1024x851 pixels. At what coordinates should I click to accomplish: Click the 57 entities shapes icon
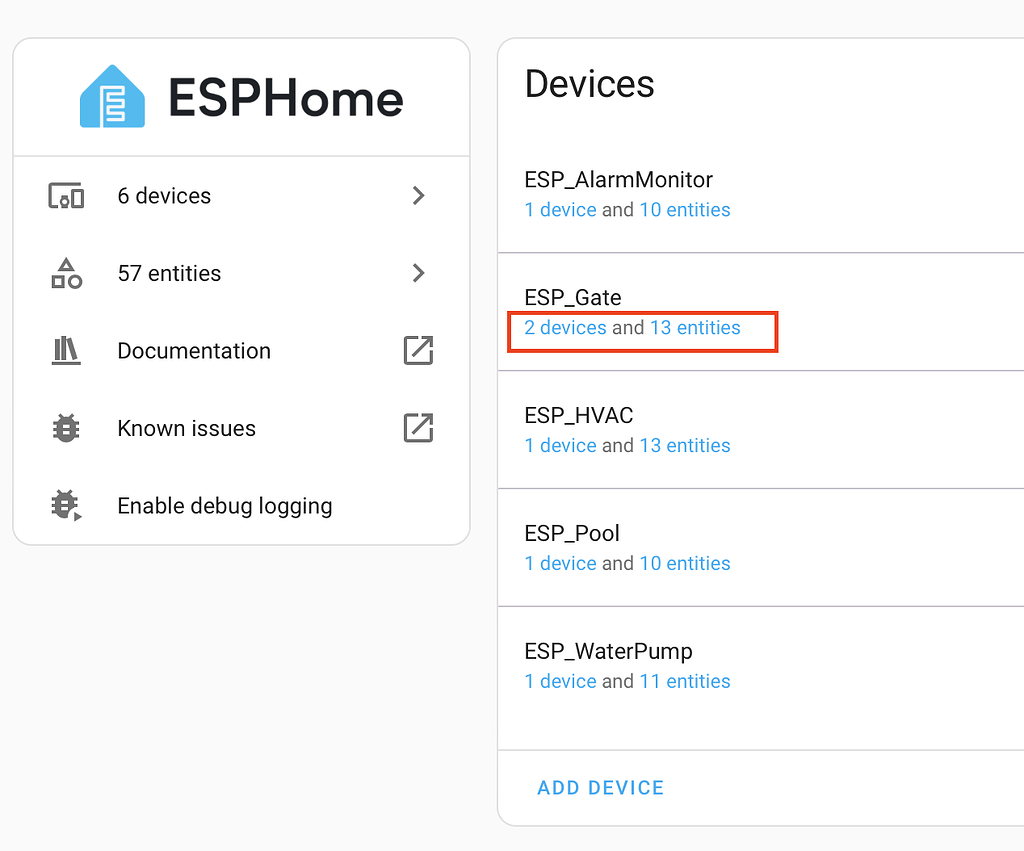66,272
